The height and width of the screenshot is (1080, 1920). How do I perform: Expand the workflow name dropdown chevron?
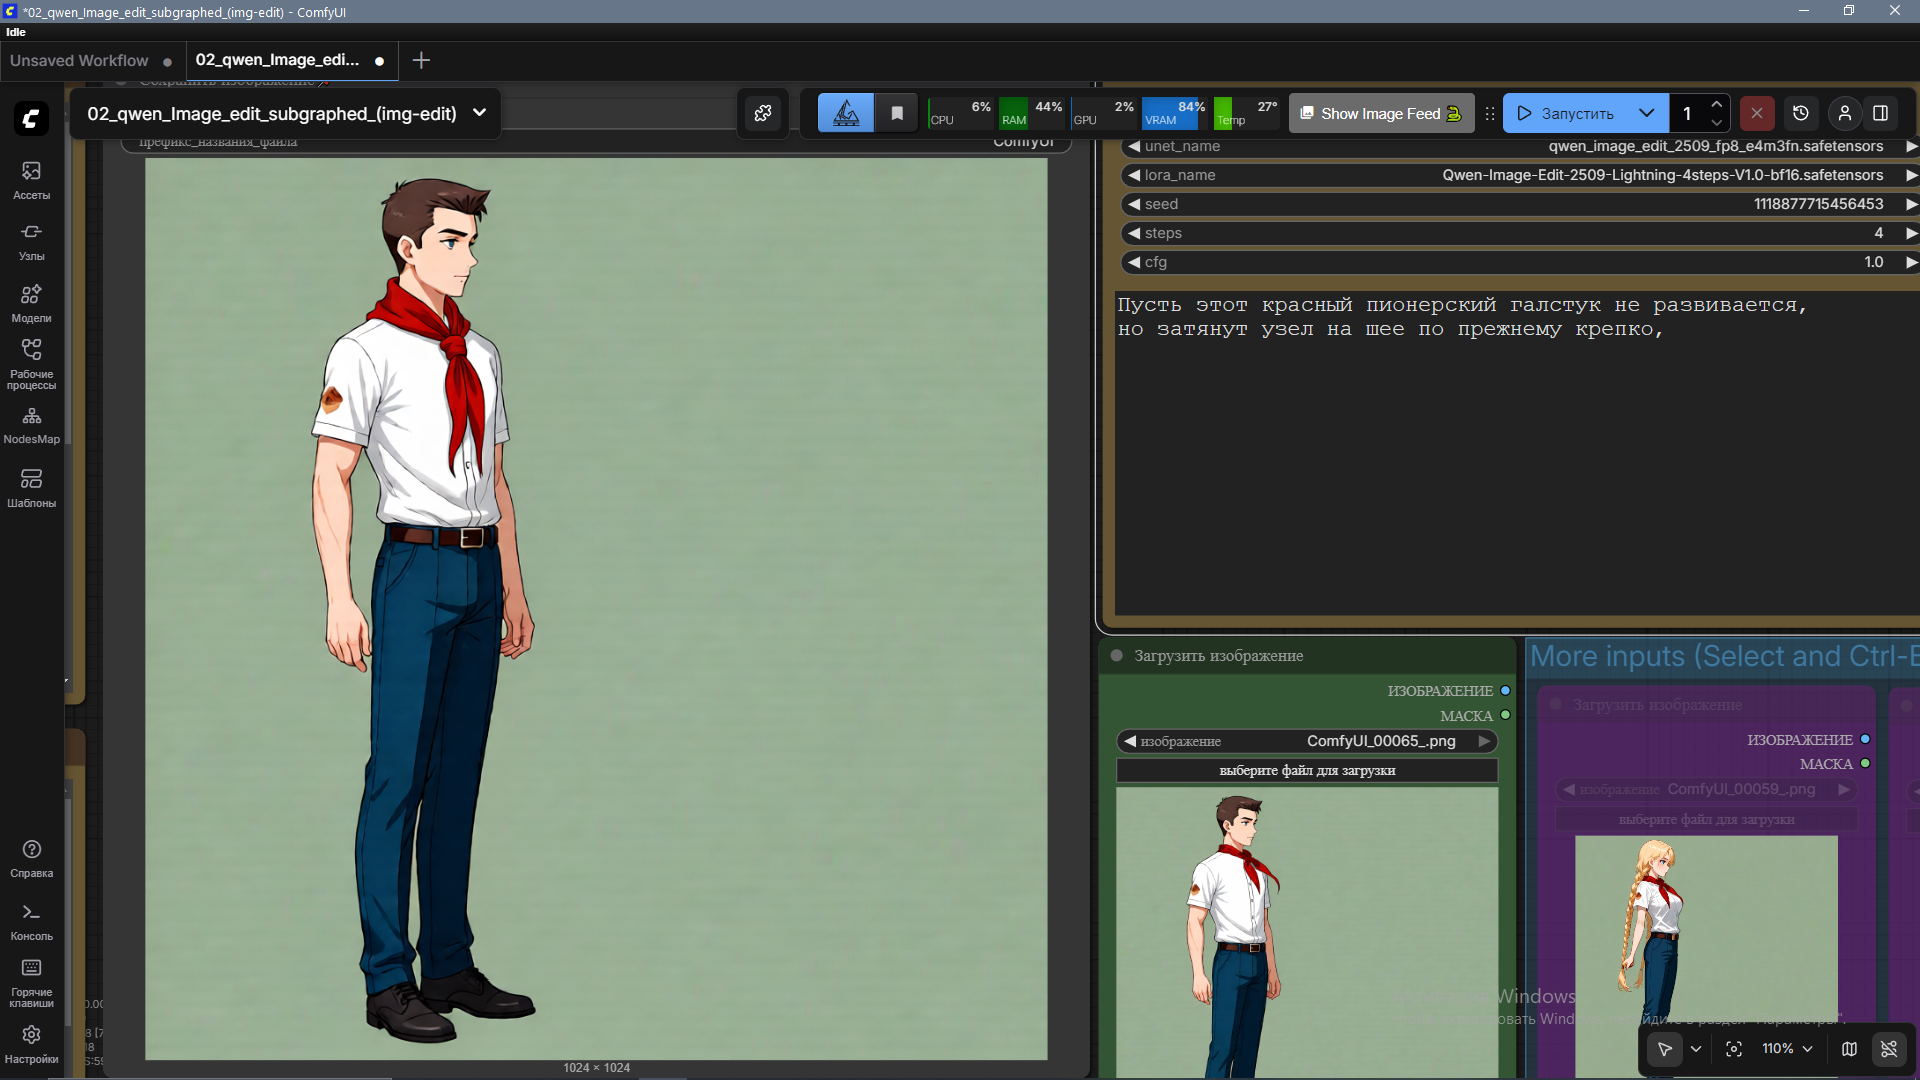pyautogui.click(x=479, y=113)
